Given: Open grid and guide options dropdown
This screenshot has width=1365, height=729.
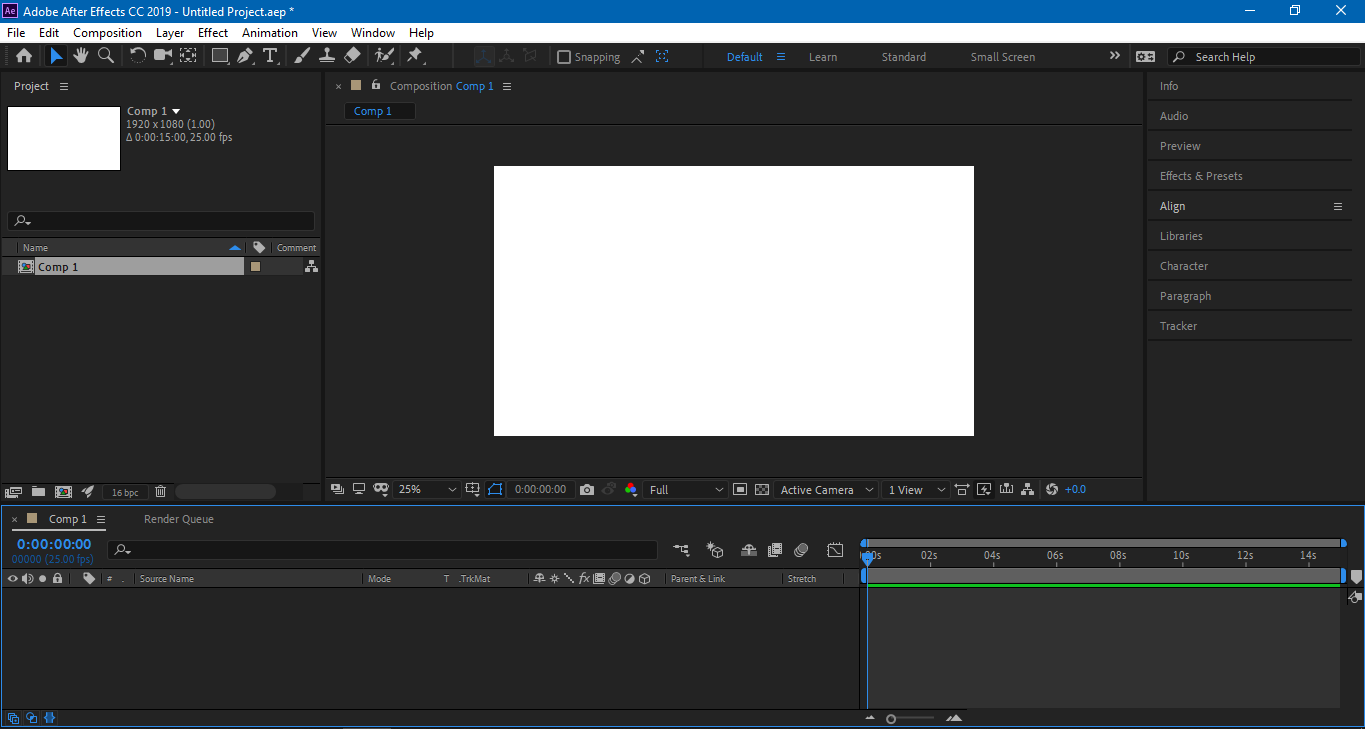Looking at the screenshot, I should coord(473,490).
